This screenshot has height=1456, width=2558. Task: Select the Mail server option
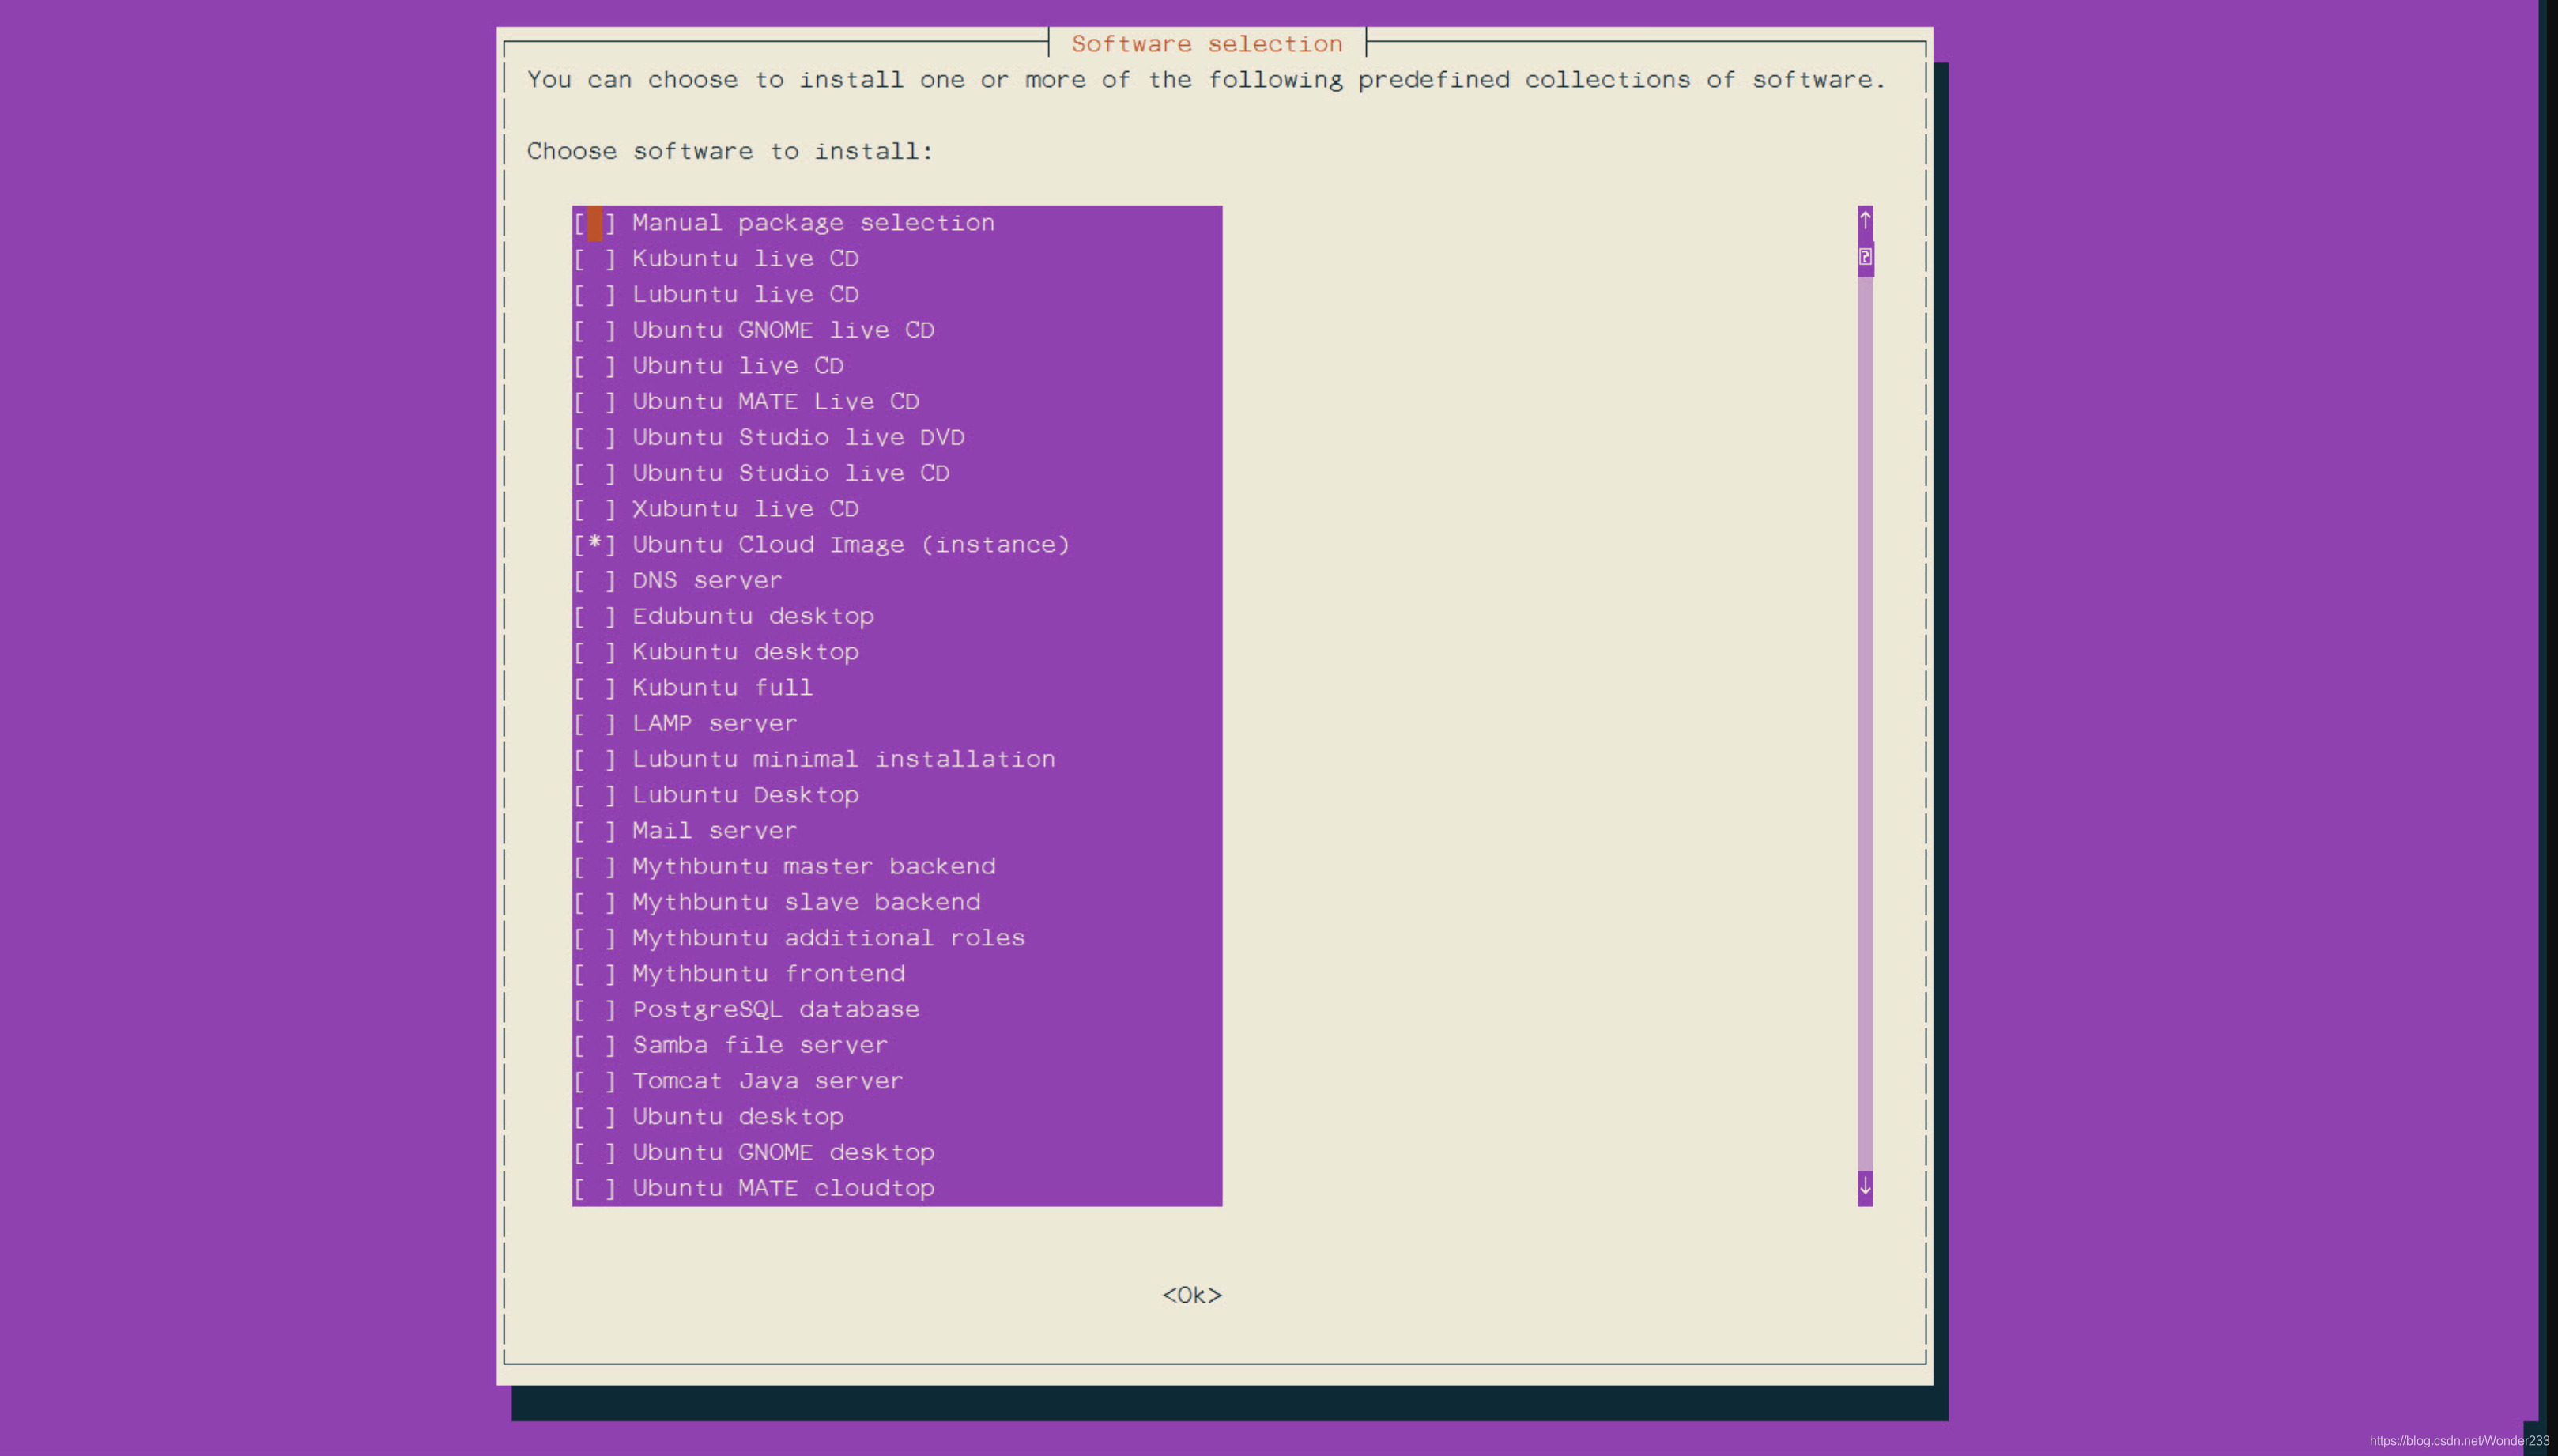[x=595, y=831]
